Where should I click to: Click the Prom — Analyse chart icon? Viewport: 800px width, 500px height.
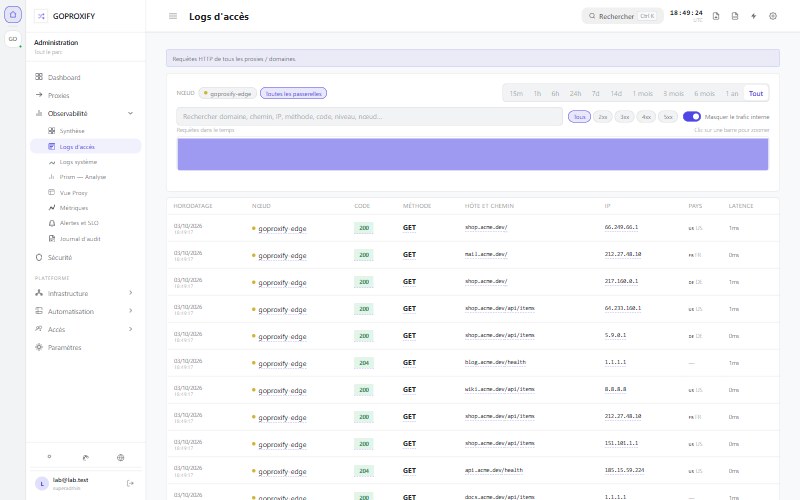tap(52, 177)
